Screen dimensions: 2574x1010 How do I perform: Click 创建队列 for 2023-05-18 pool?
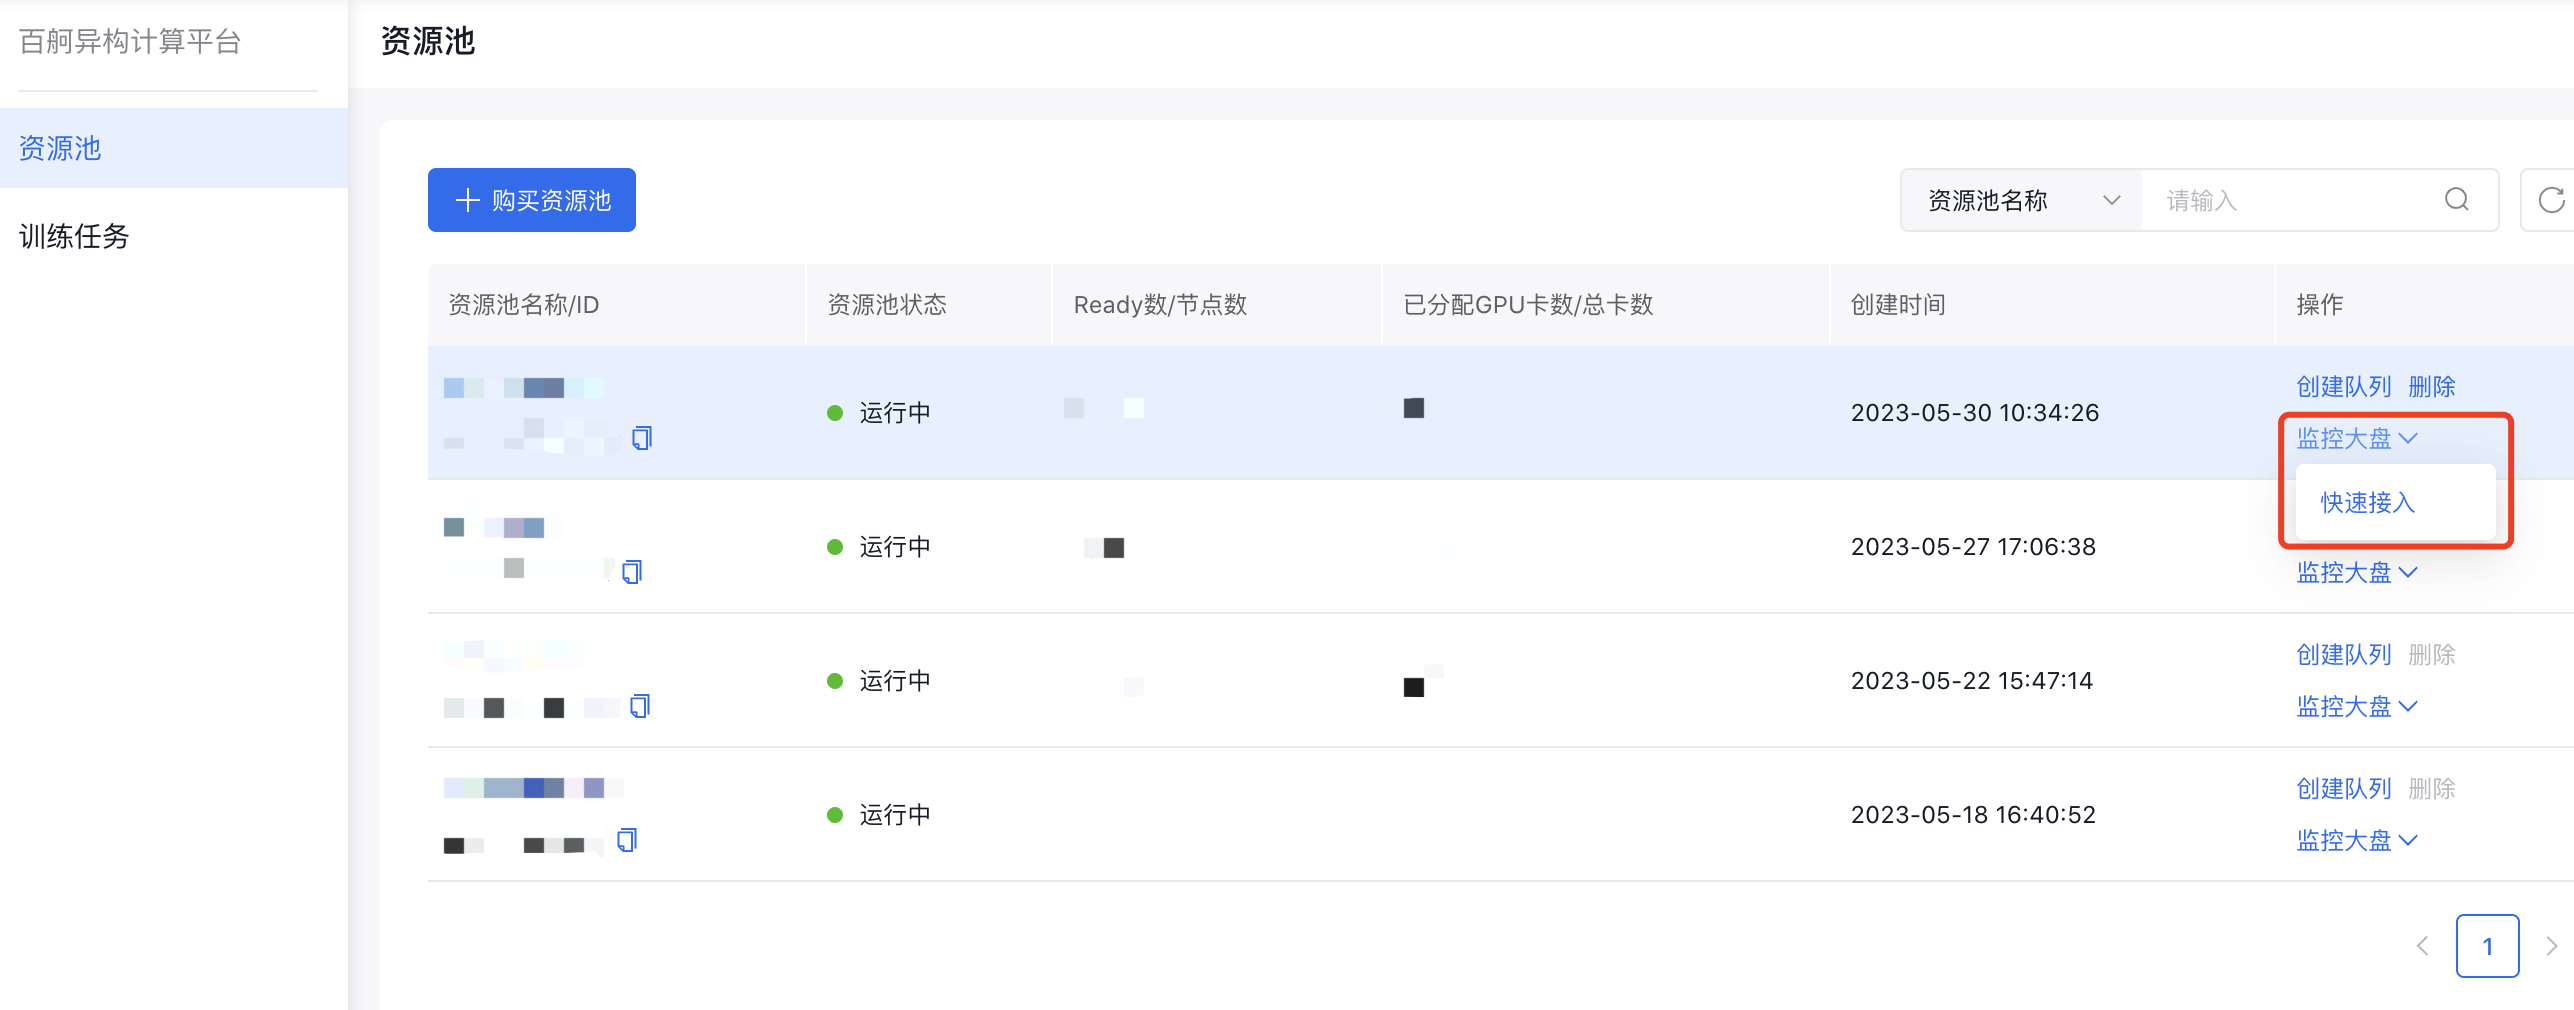pyautogui.click(x=2343, y=788)
